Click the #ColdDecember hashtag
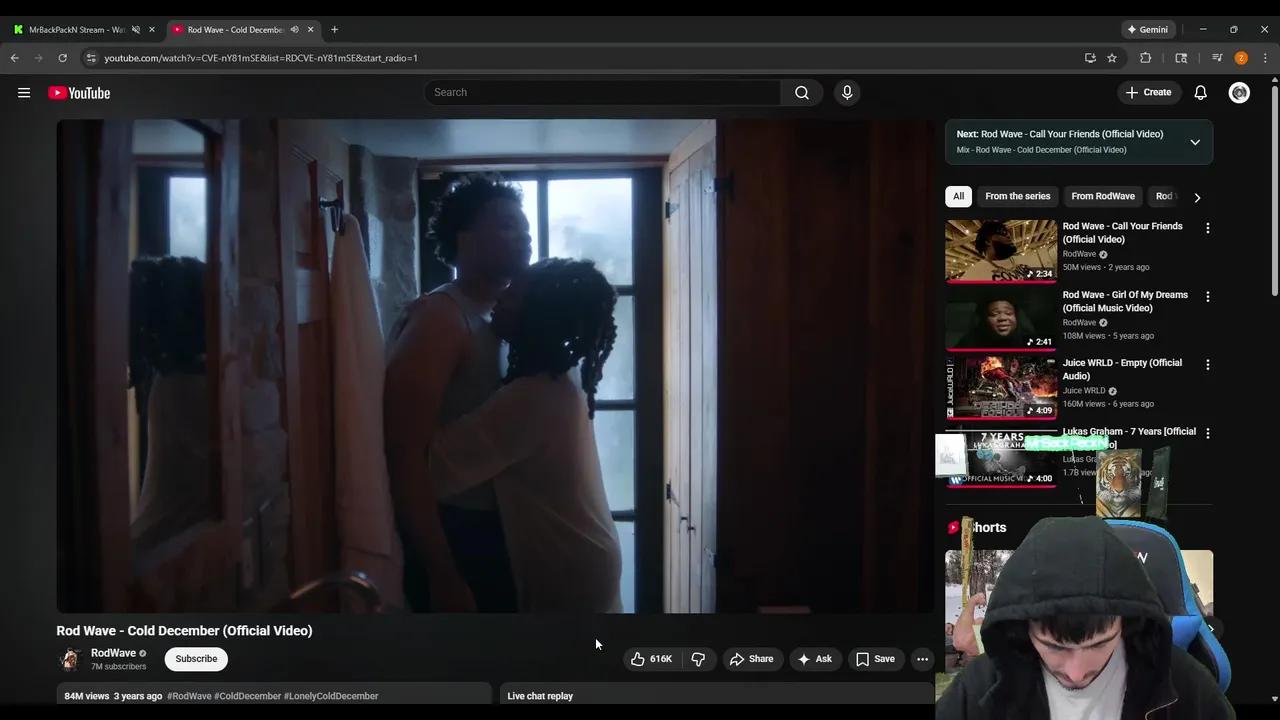The width and height of the screenshot is (1280, 720). pos(247,696)
